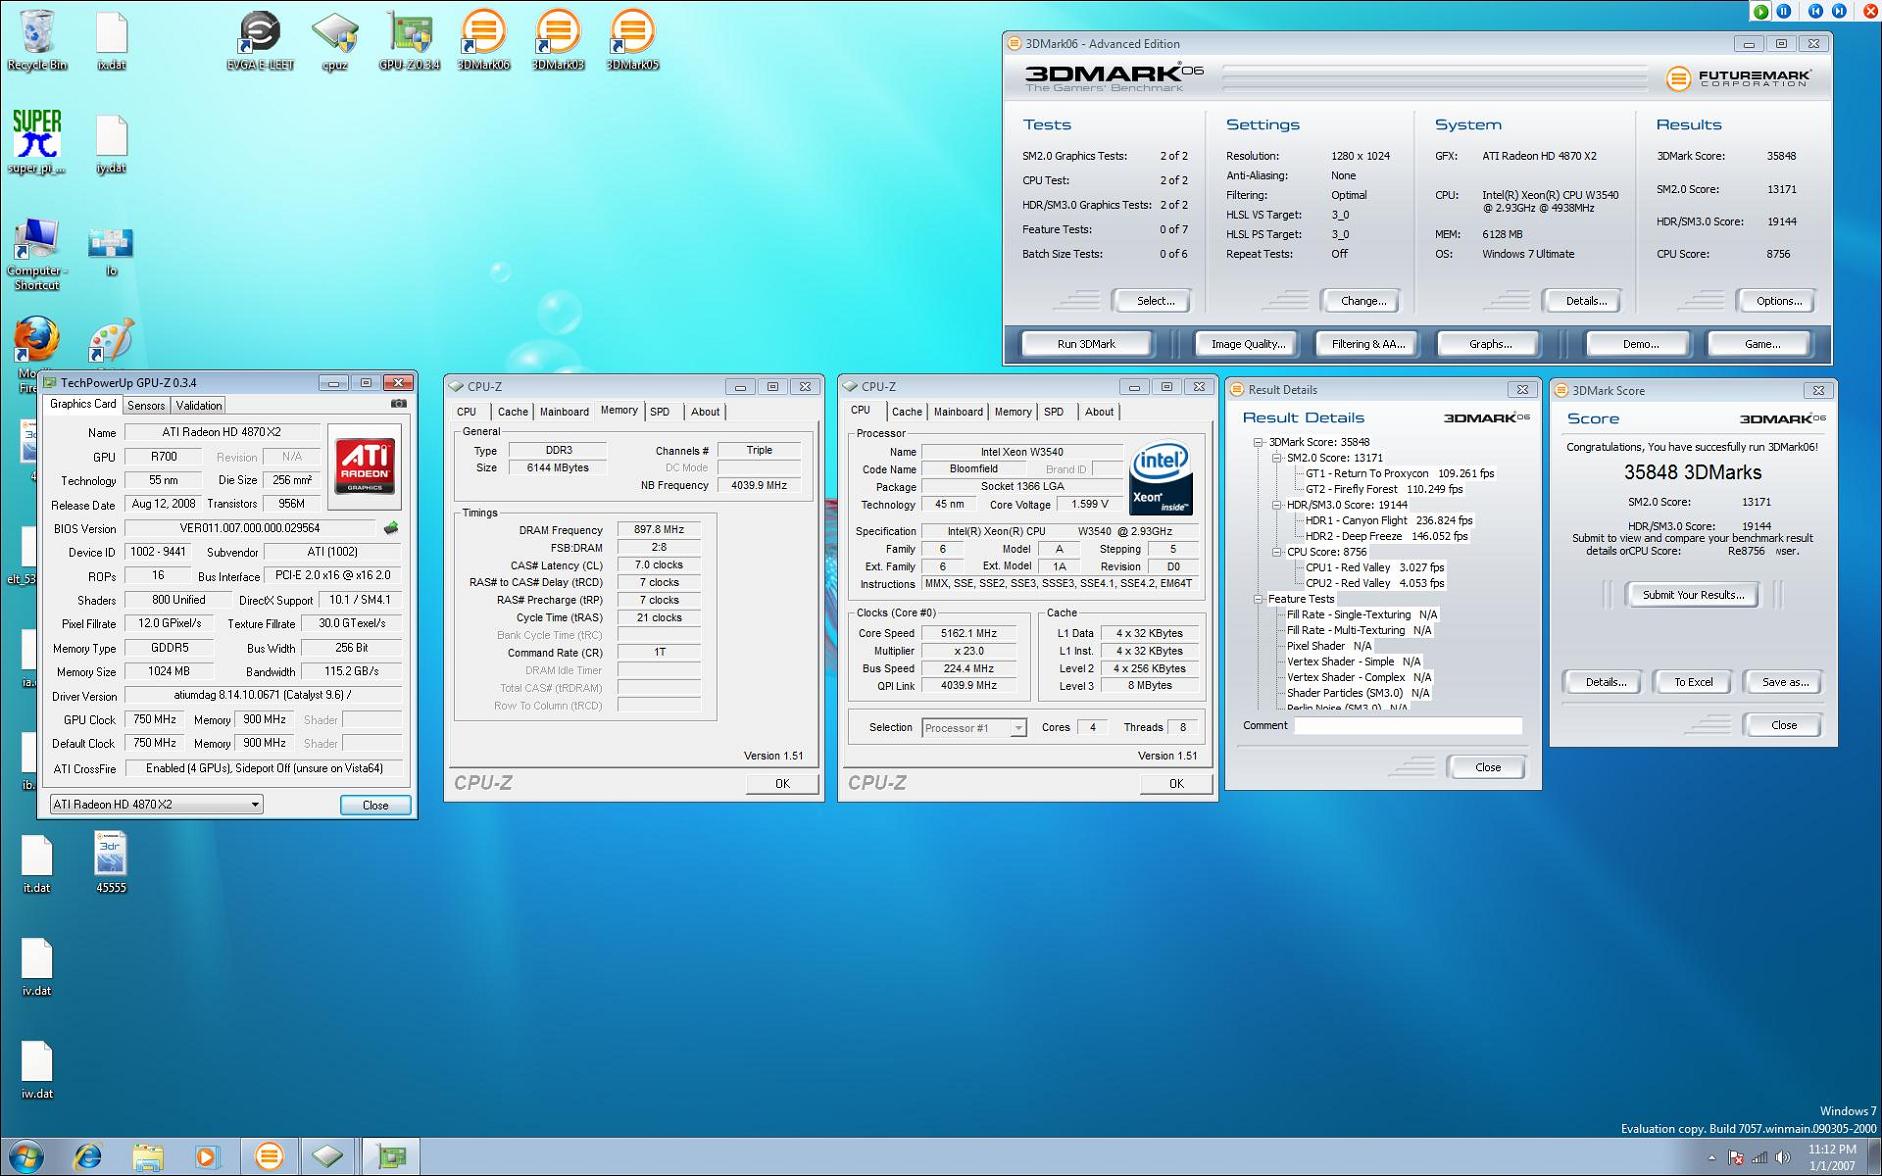The image size is (1882, 1176).
Task: Open the paint palette desktop shortcut
Action: click(110, 341)
